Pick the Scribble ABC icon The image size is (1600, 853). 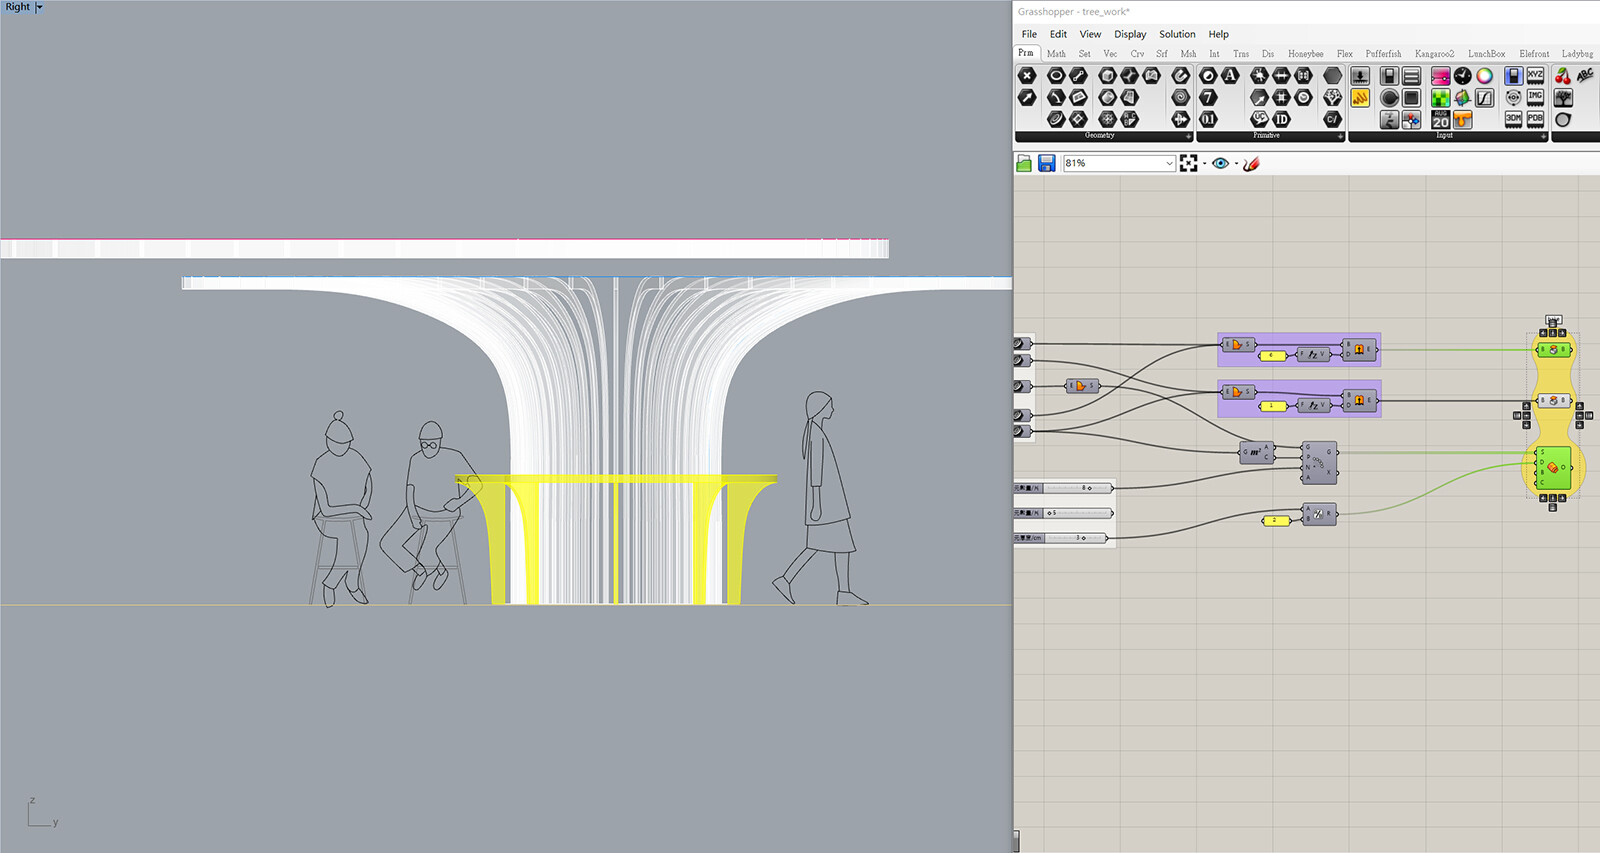pos(1585,76)
